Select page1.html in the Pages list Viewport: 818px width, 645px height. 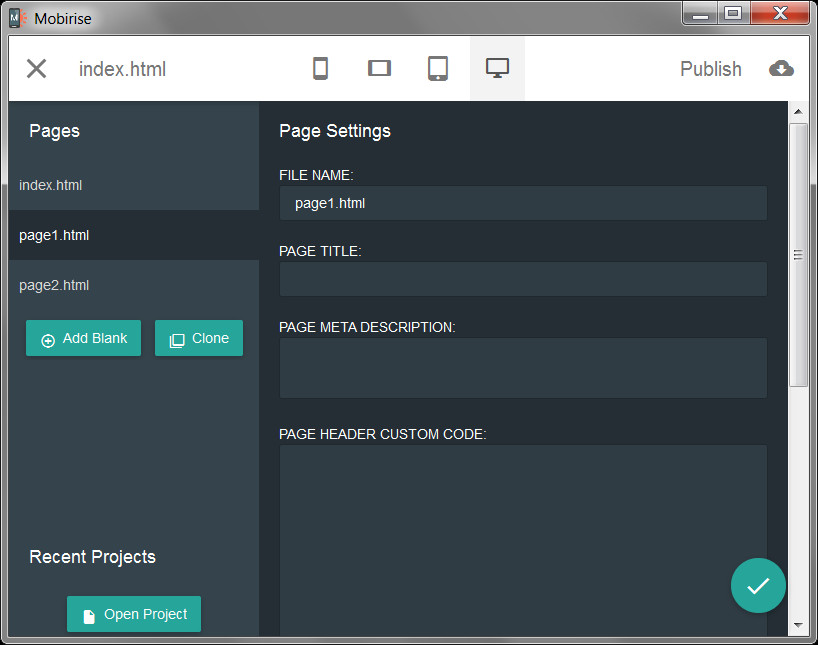[x=54, y=235]
